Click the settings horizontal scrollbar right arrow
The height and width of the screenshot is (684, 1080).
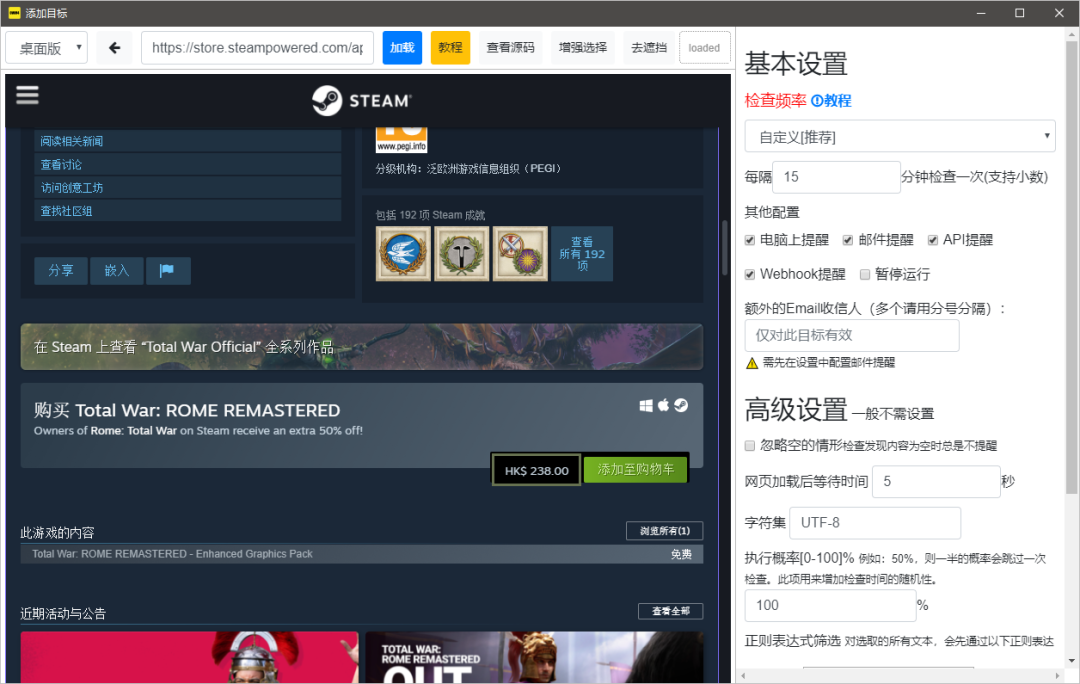[1057, 676]
